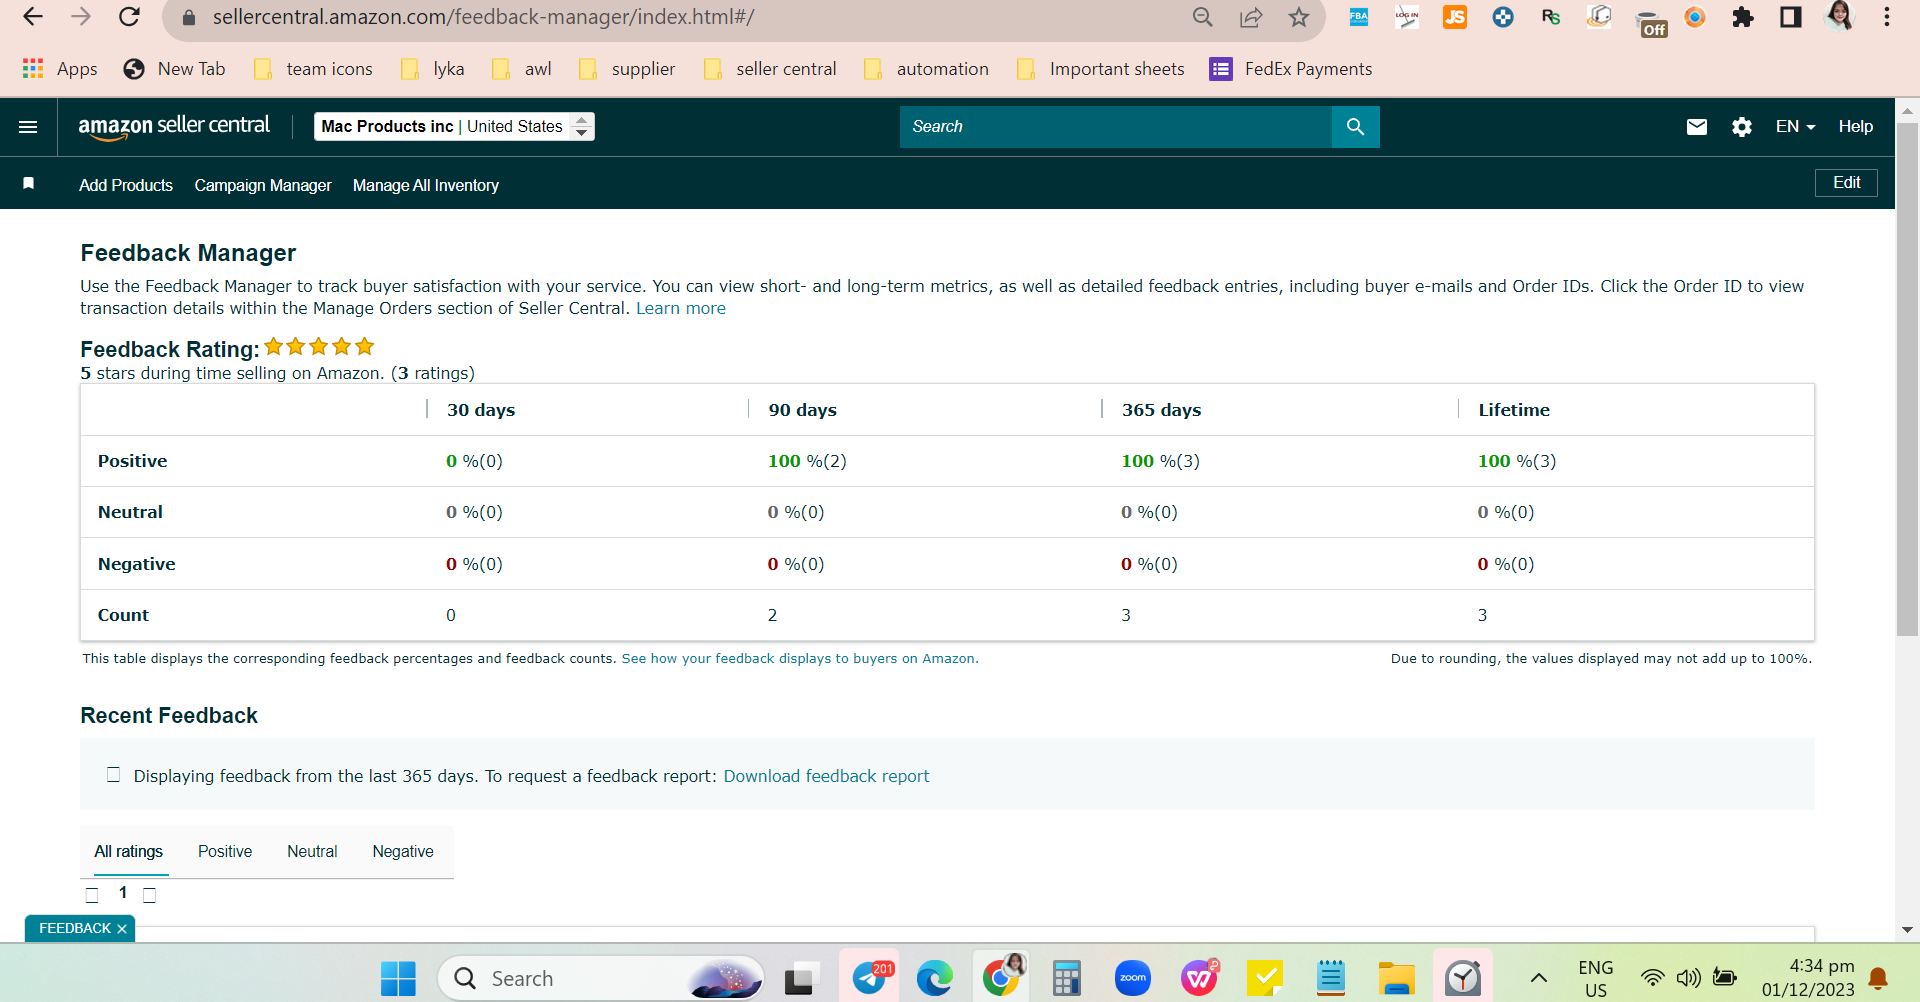Image resolution: width=1920 pixels, height=1002 pixels.
Task: Open the team icons bookmark folder
Action: [313, 68]
